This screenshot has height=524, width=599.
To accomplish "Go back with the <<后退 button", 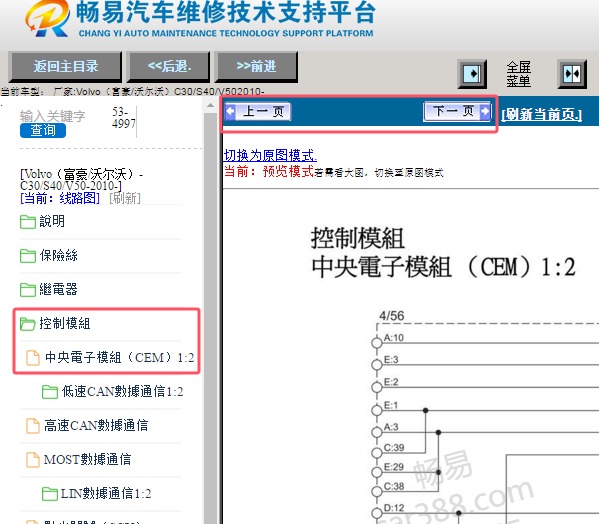I will click(x=168, y=67).
